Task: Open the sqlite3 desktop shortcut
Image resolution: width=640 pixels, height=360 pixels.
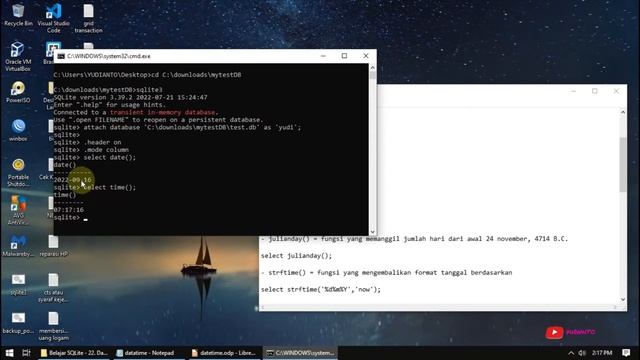Action: coord(18,284)
